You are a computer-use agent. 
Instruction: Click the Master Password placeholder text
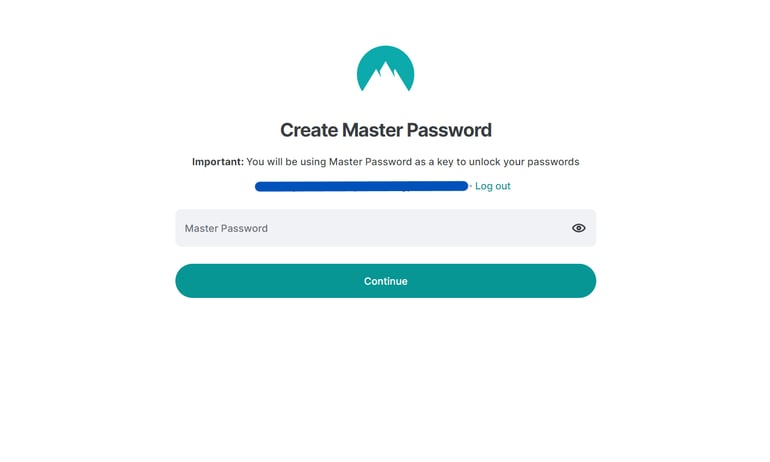226,228
